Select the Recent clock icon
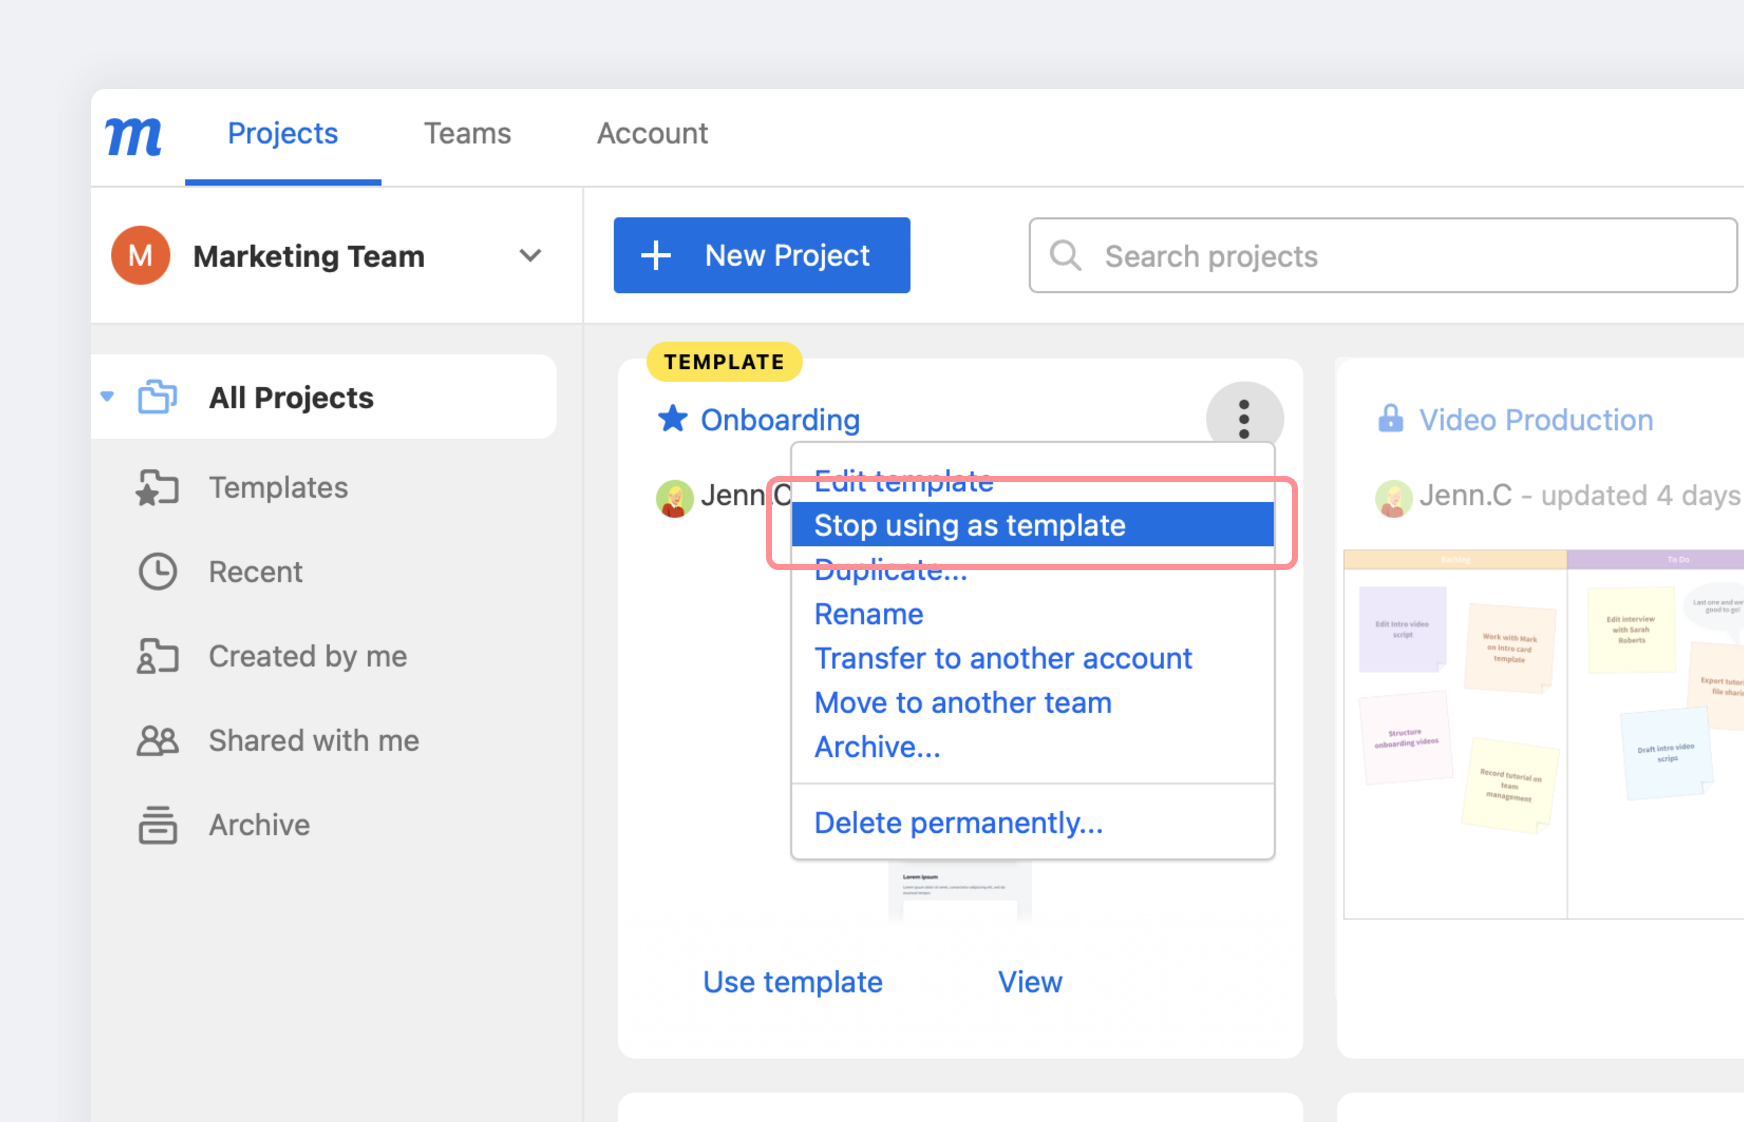This screenshot has height=1122, width=1744. coord(158,572)
